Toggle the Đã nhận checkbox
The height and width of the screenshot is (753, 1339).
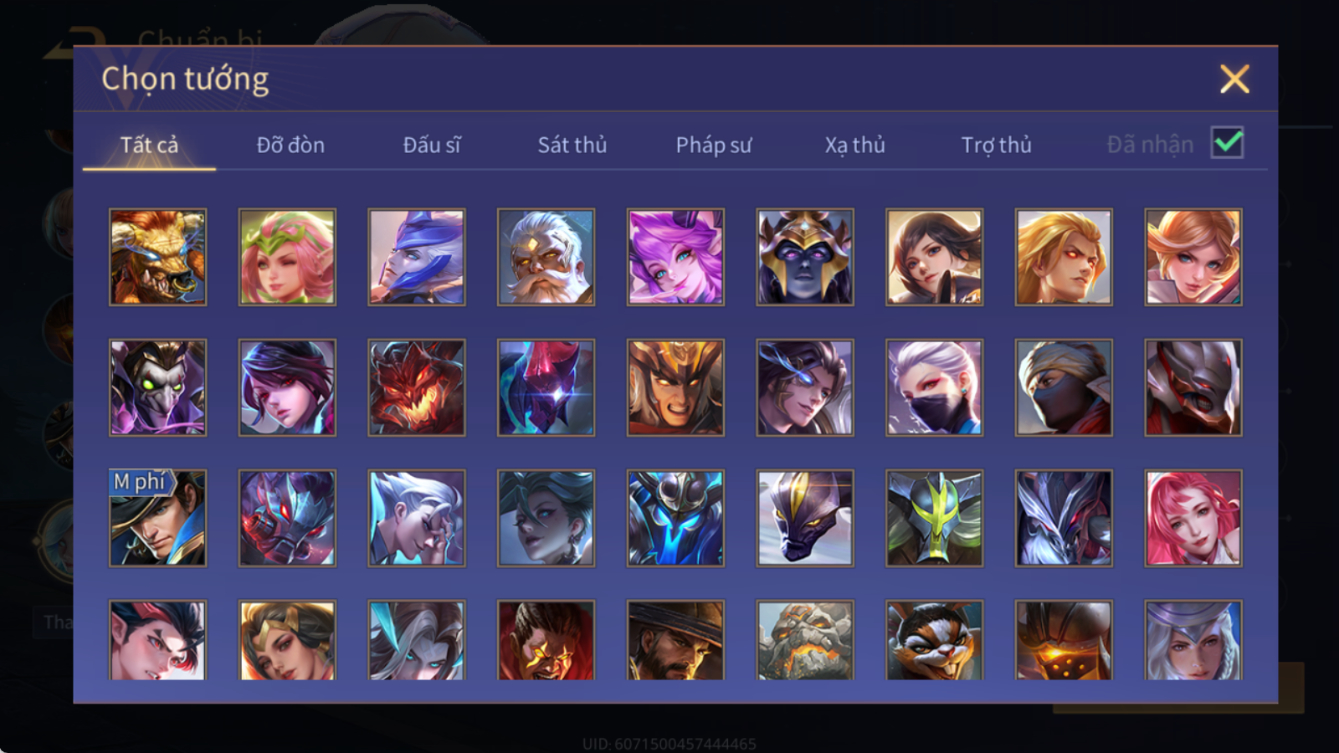click(1227, 143)
